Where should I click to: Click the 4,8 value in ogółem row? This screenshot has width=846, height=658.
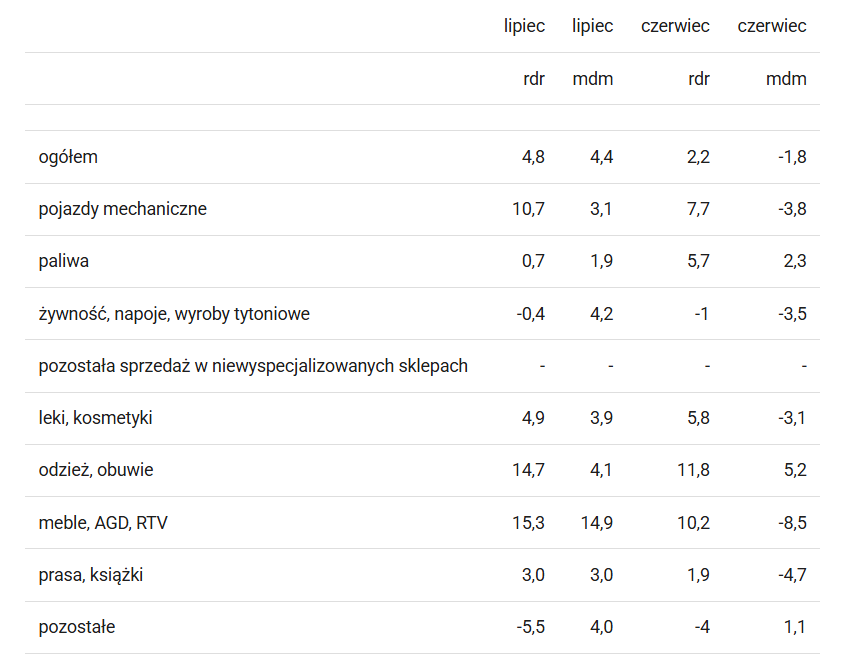[x=533, y=157]
